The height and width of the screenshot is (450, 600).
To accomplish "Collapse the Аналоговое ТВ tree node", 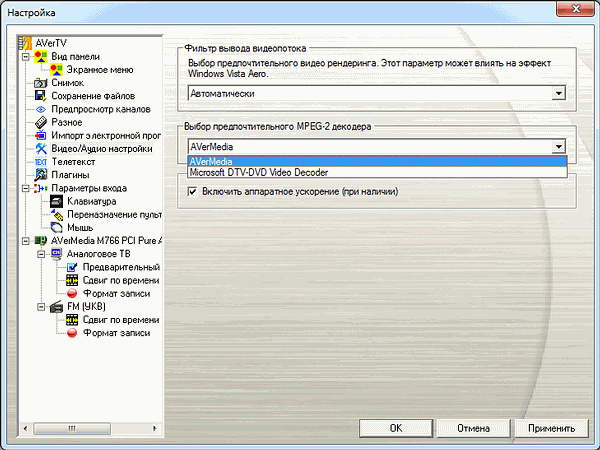I will 40,254.
